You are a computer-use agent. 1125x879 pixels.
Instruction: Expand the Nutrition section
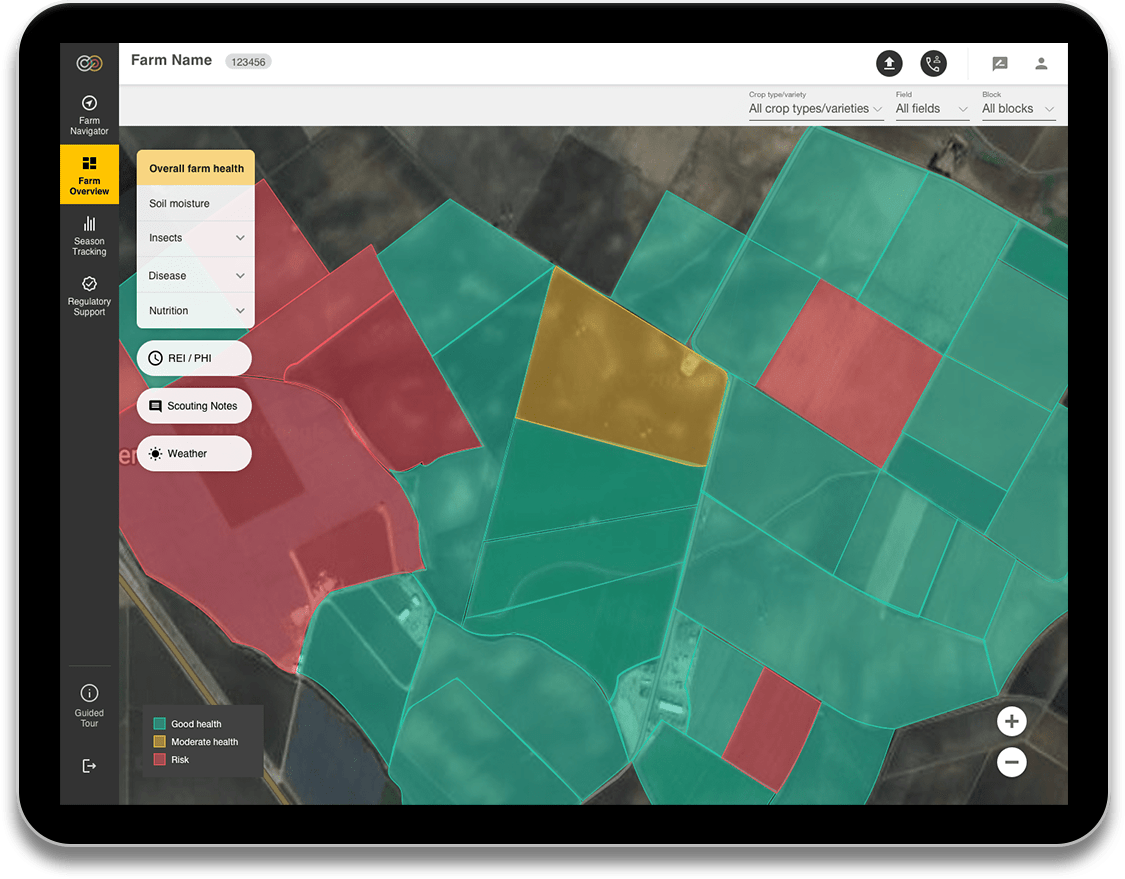pyautogui.click(x=240, y=311)
